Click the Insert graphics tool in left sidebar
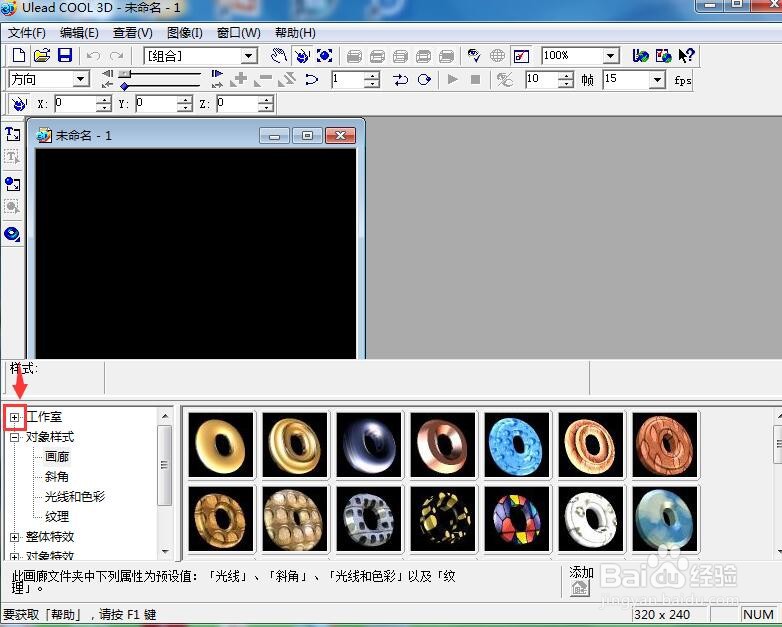 point(12,184)
